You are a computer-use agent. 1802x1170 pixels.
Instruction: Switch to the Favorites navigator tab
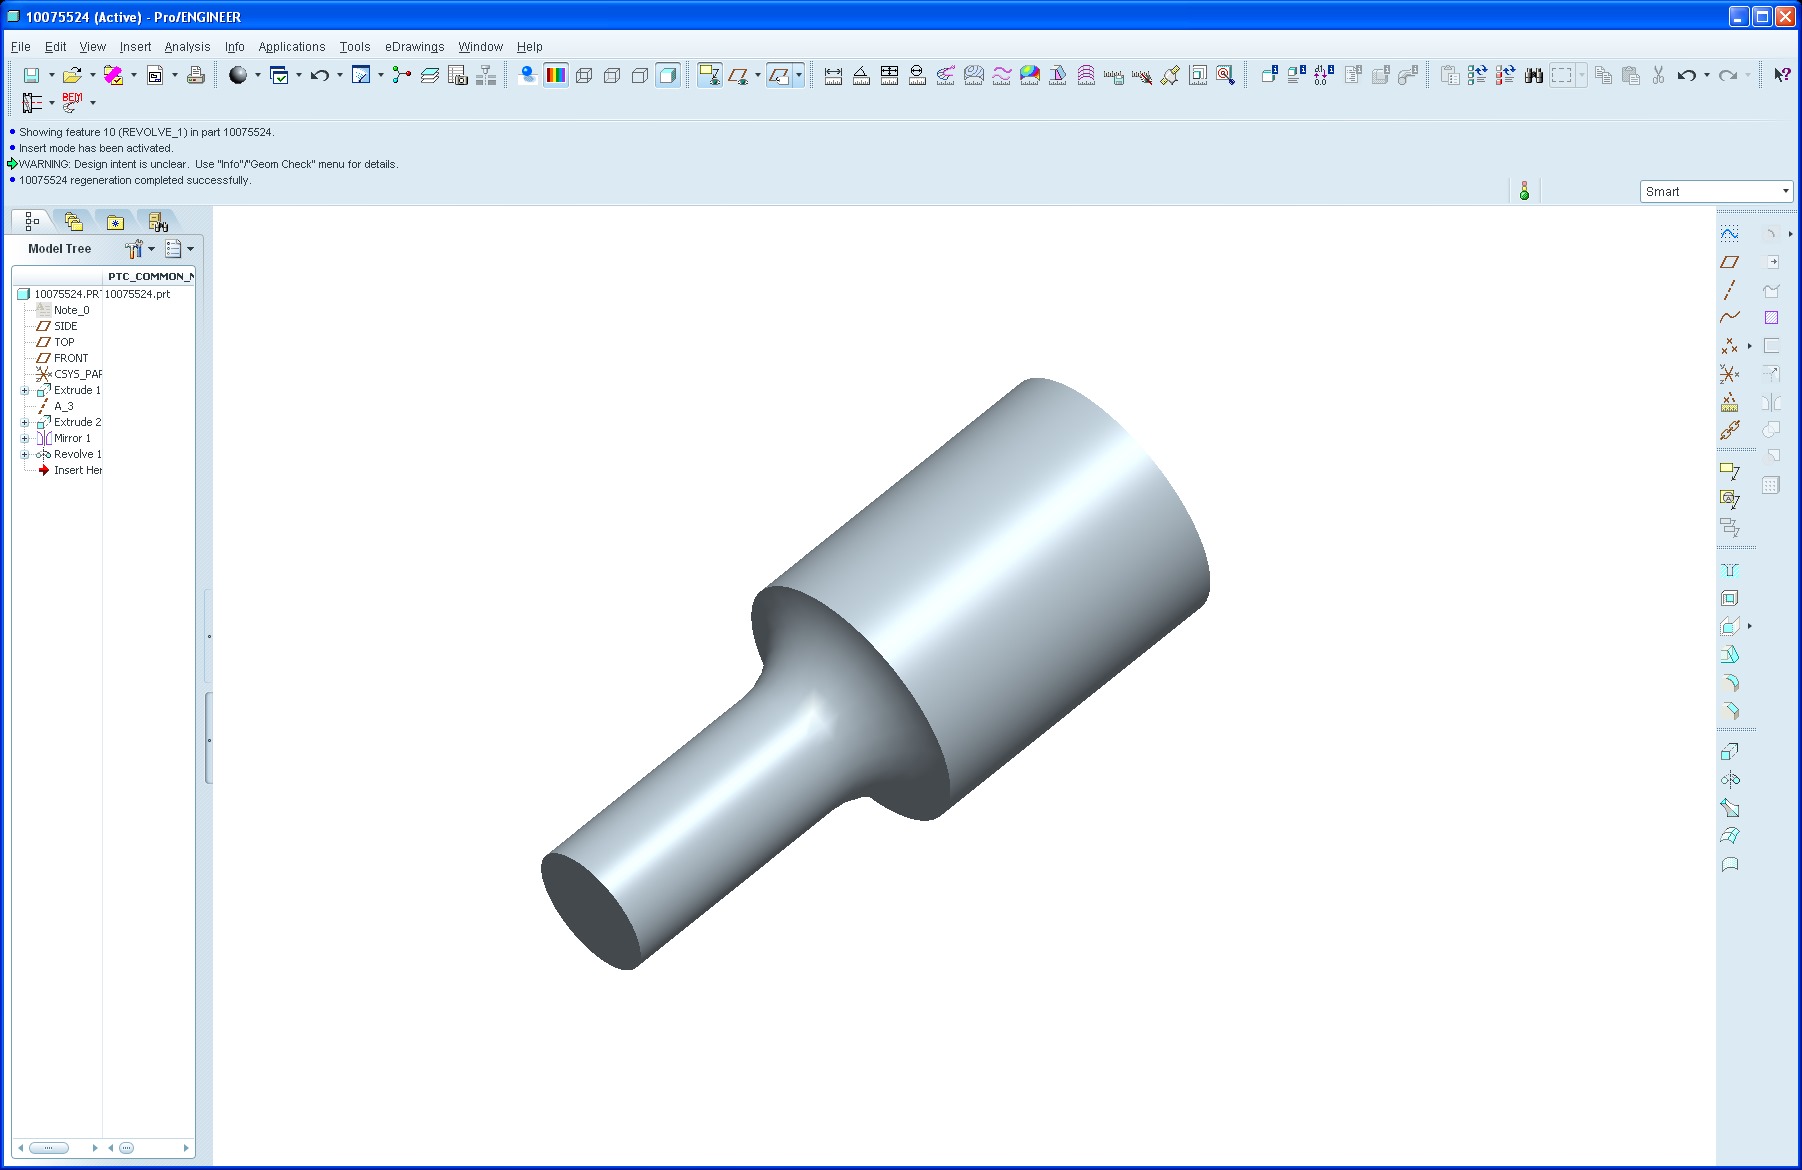[x=116, y=221]
